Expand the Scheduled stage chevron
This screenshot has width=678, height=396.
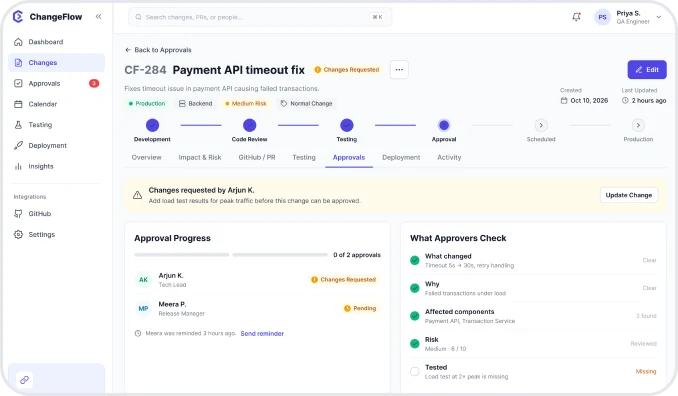point(541,125)
